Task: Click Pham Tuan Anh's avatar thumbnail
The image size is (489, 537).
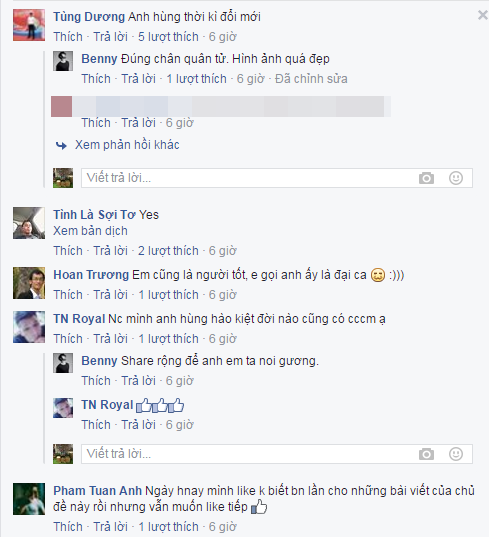Action: [29, 499]
